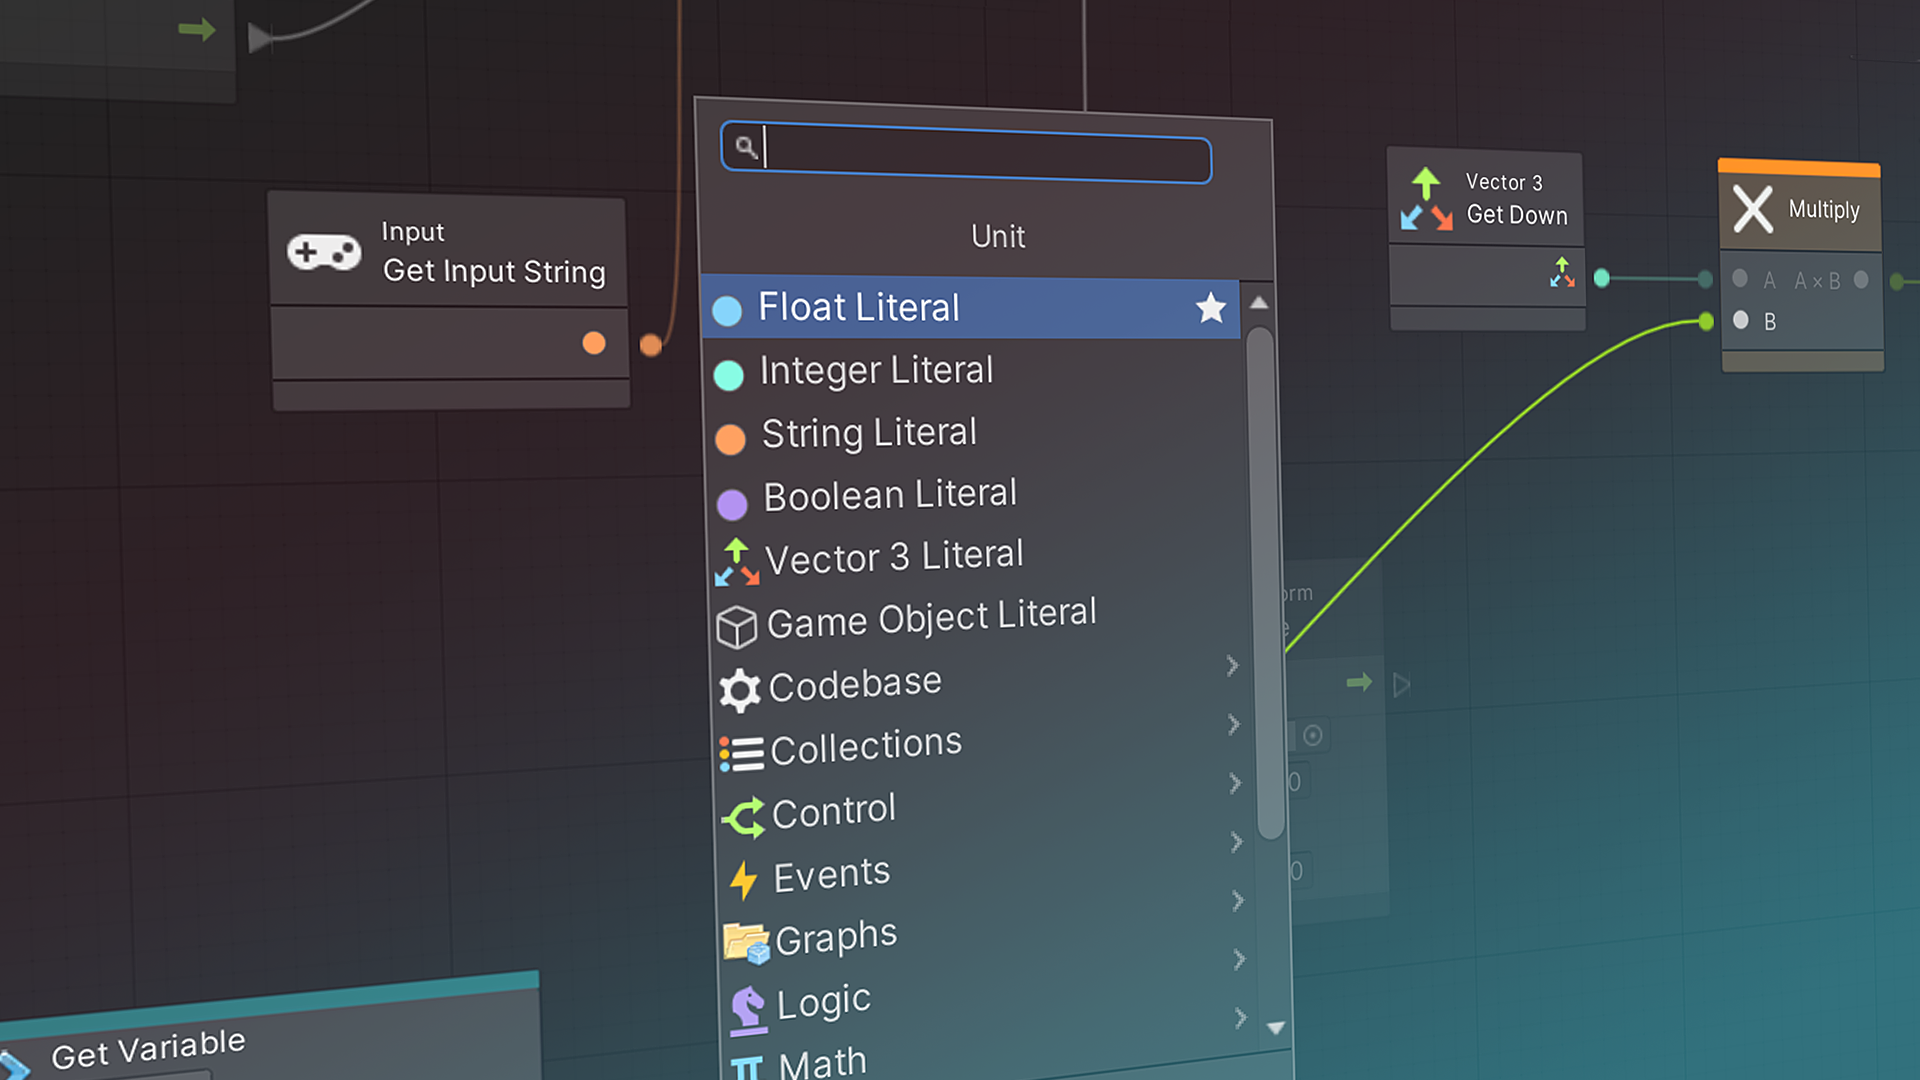
Task: Click the Multiply X icon
Action: click(1752, 209)
